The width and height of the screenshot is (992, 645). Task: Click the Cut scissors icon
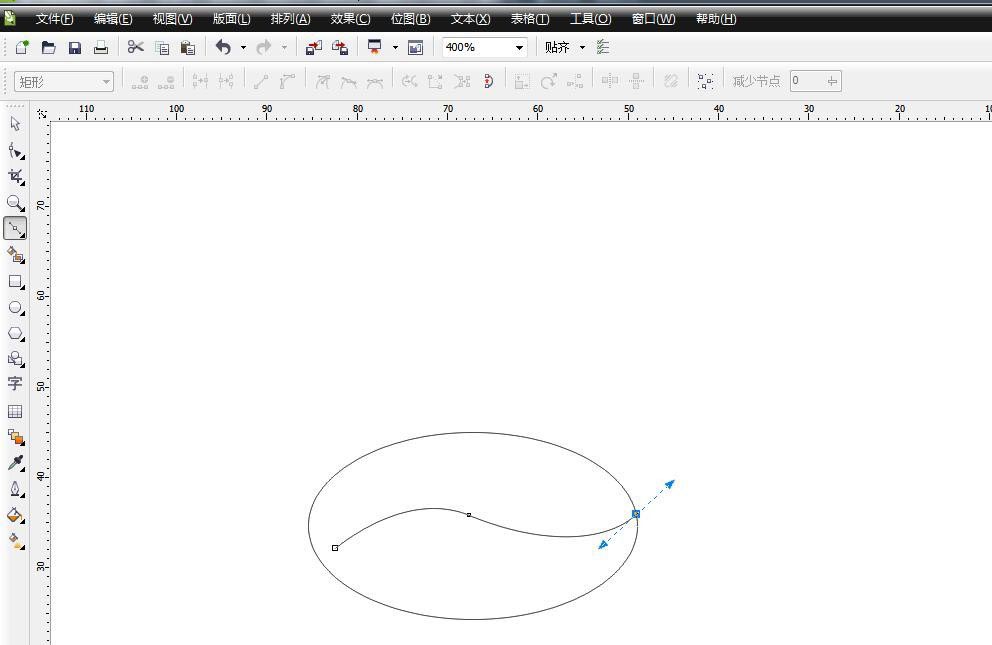pyautogui.click(x=135, y=47)
